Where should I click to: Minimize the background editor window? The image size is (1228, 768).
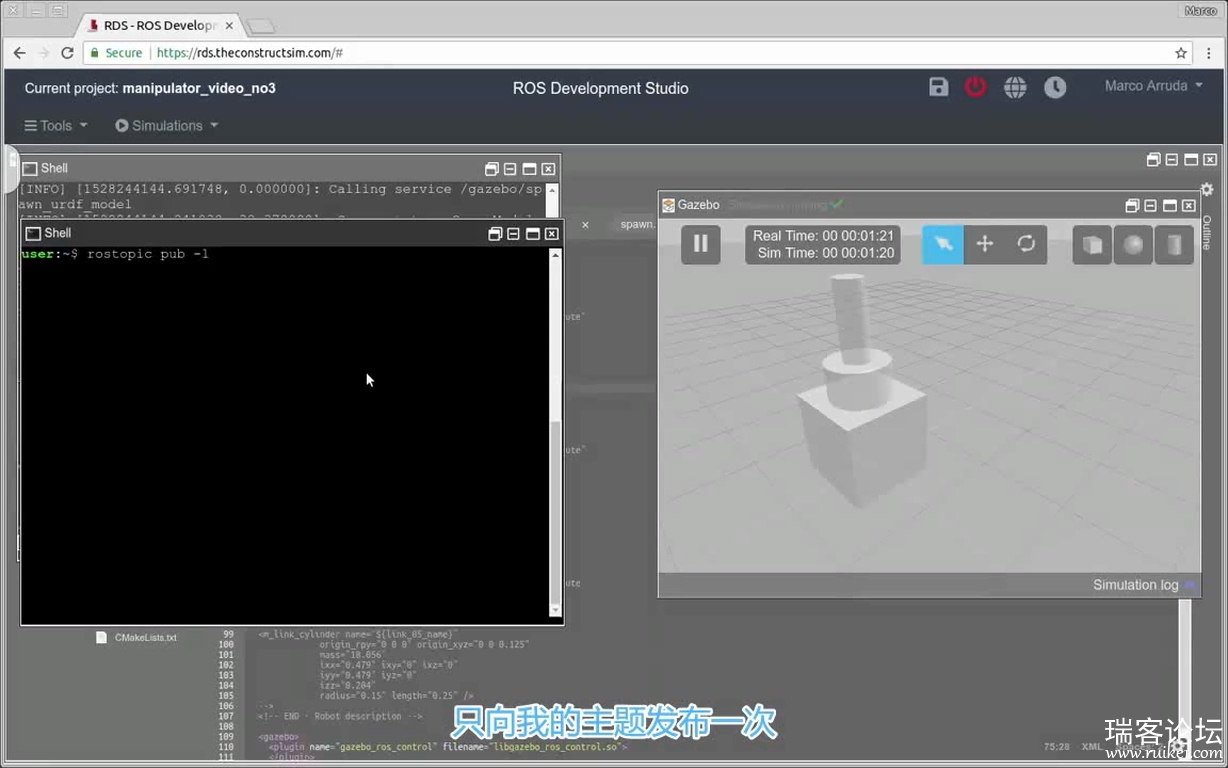click(1172, 159)
